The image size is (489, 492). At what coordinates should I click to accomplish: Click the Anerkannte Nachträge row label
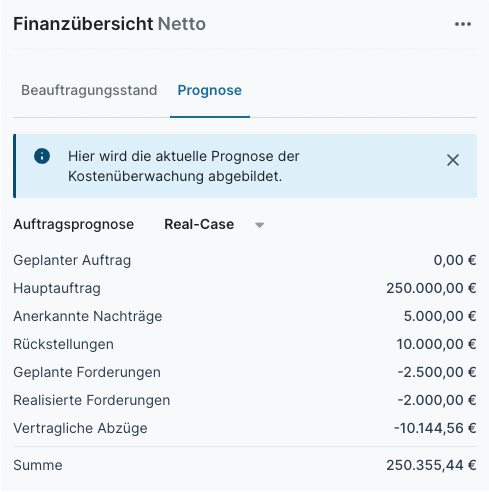[88, 316]
